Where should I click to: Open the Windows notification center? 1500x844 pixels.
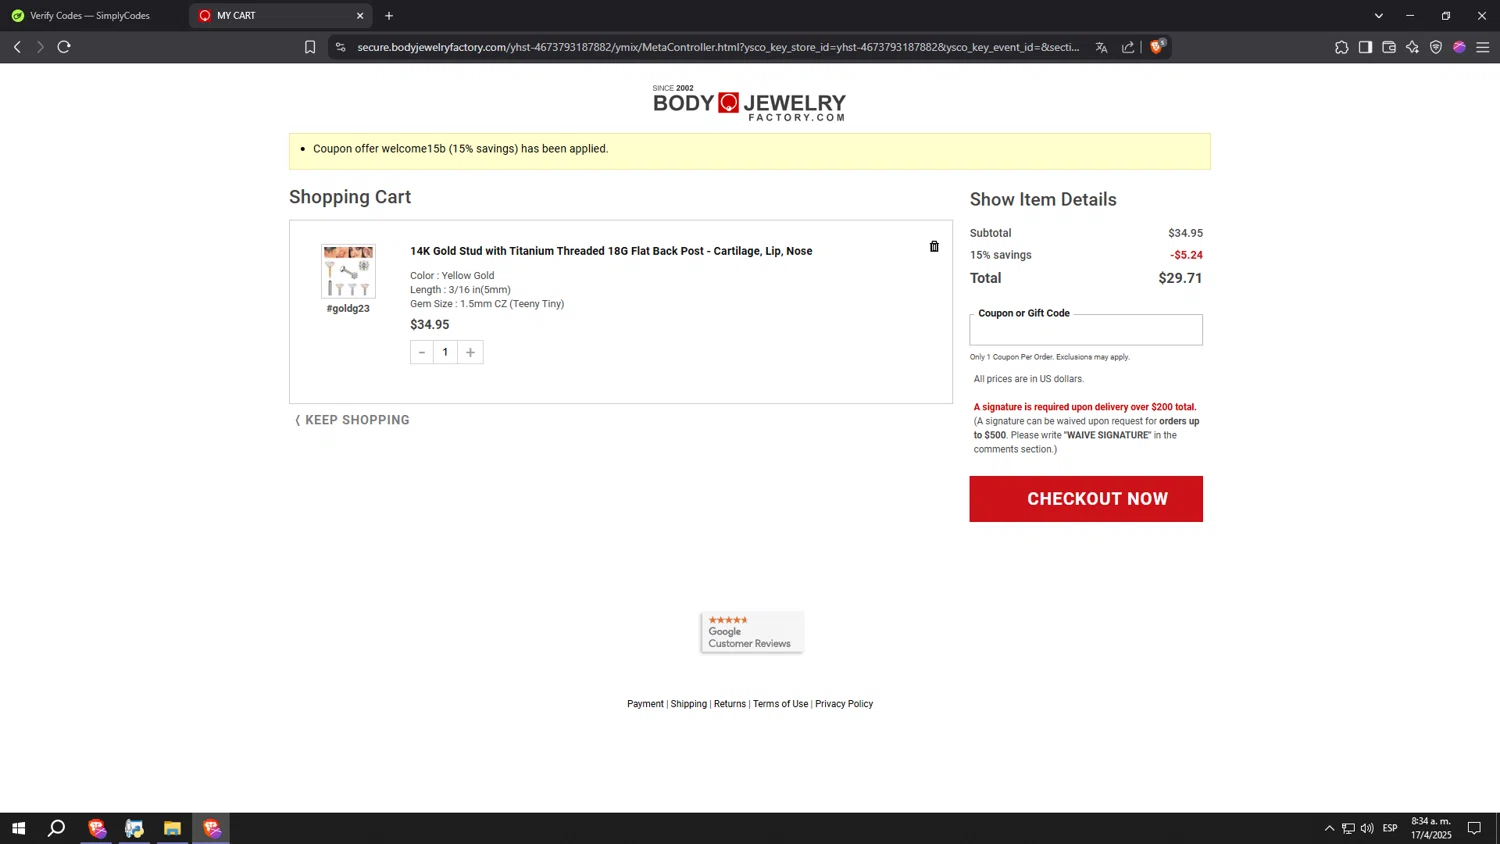(x=1474, y=828)
